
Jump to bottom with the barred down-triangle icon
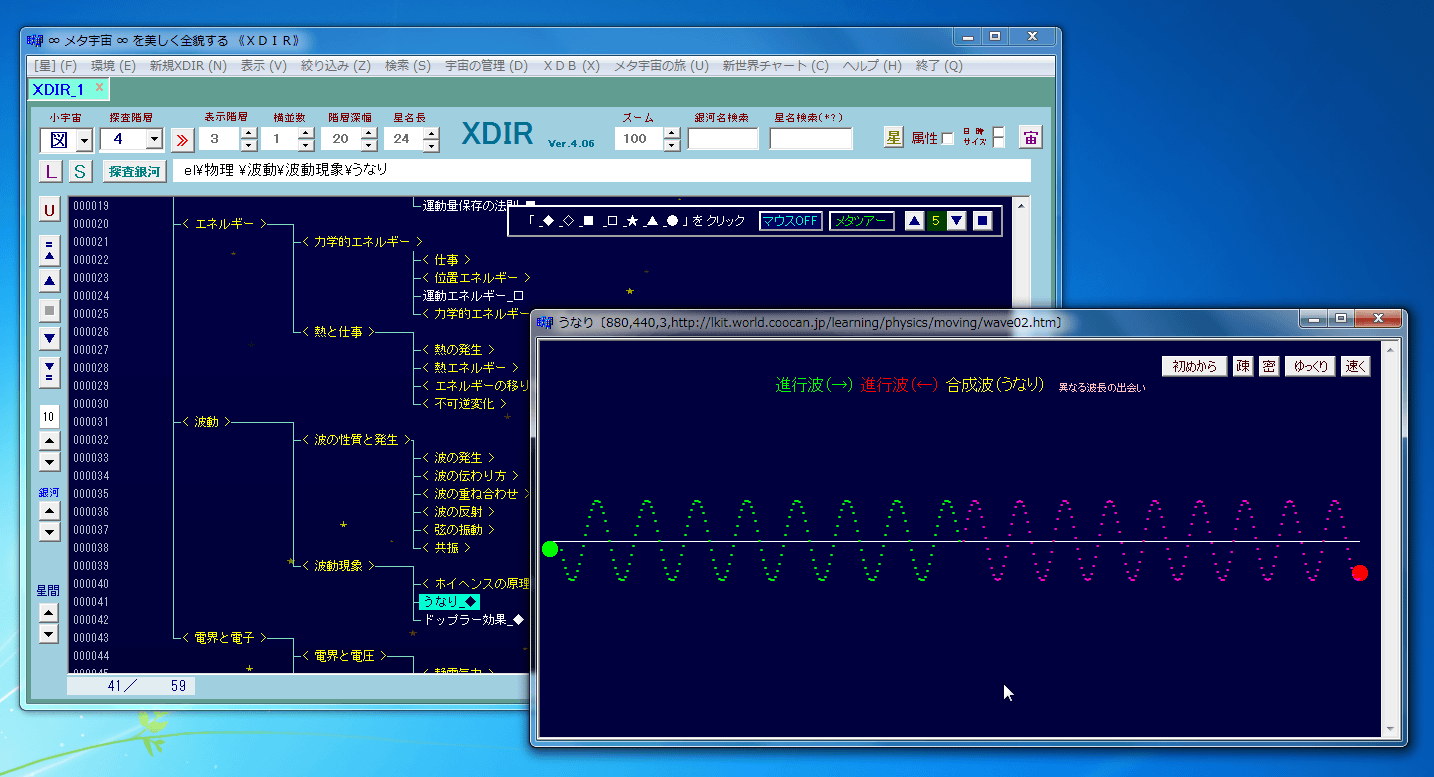pos(49,372)
